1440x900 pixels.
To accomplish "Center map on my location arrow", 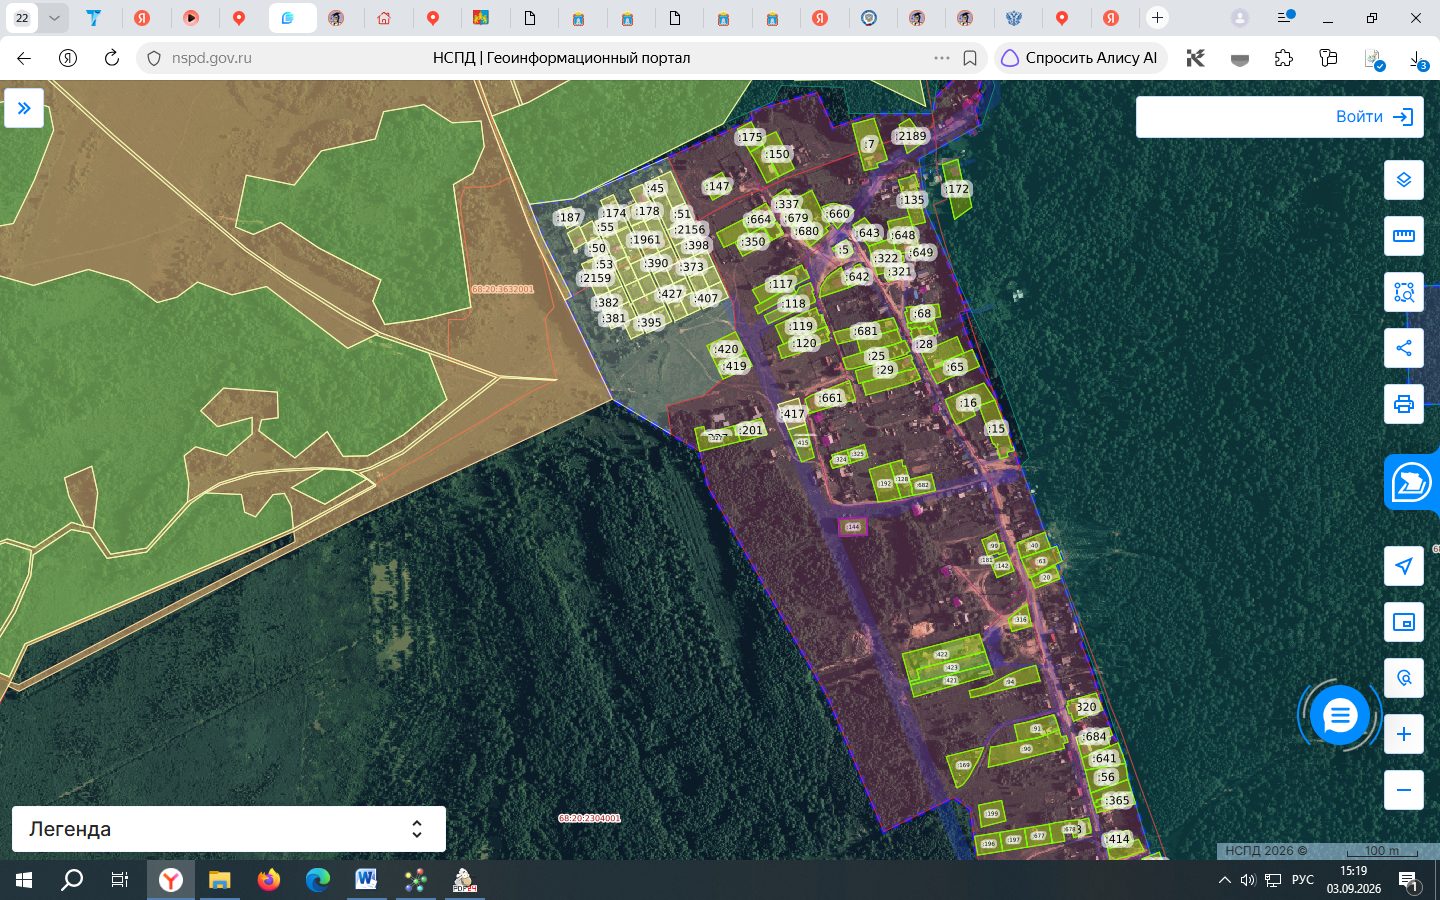I will coord(1404,566).
